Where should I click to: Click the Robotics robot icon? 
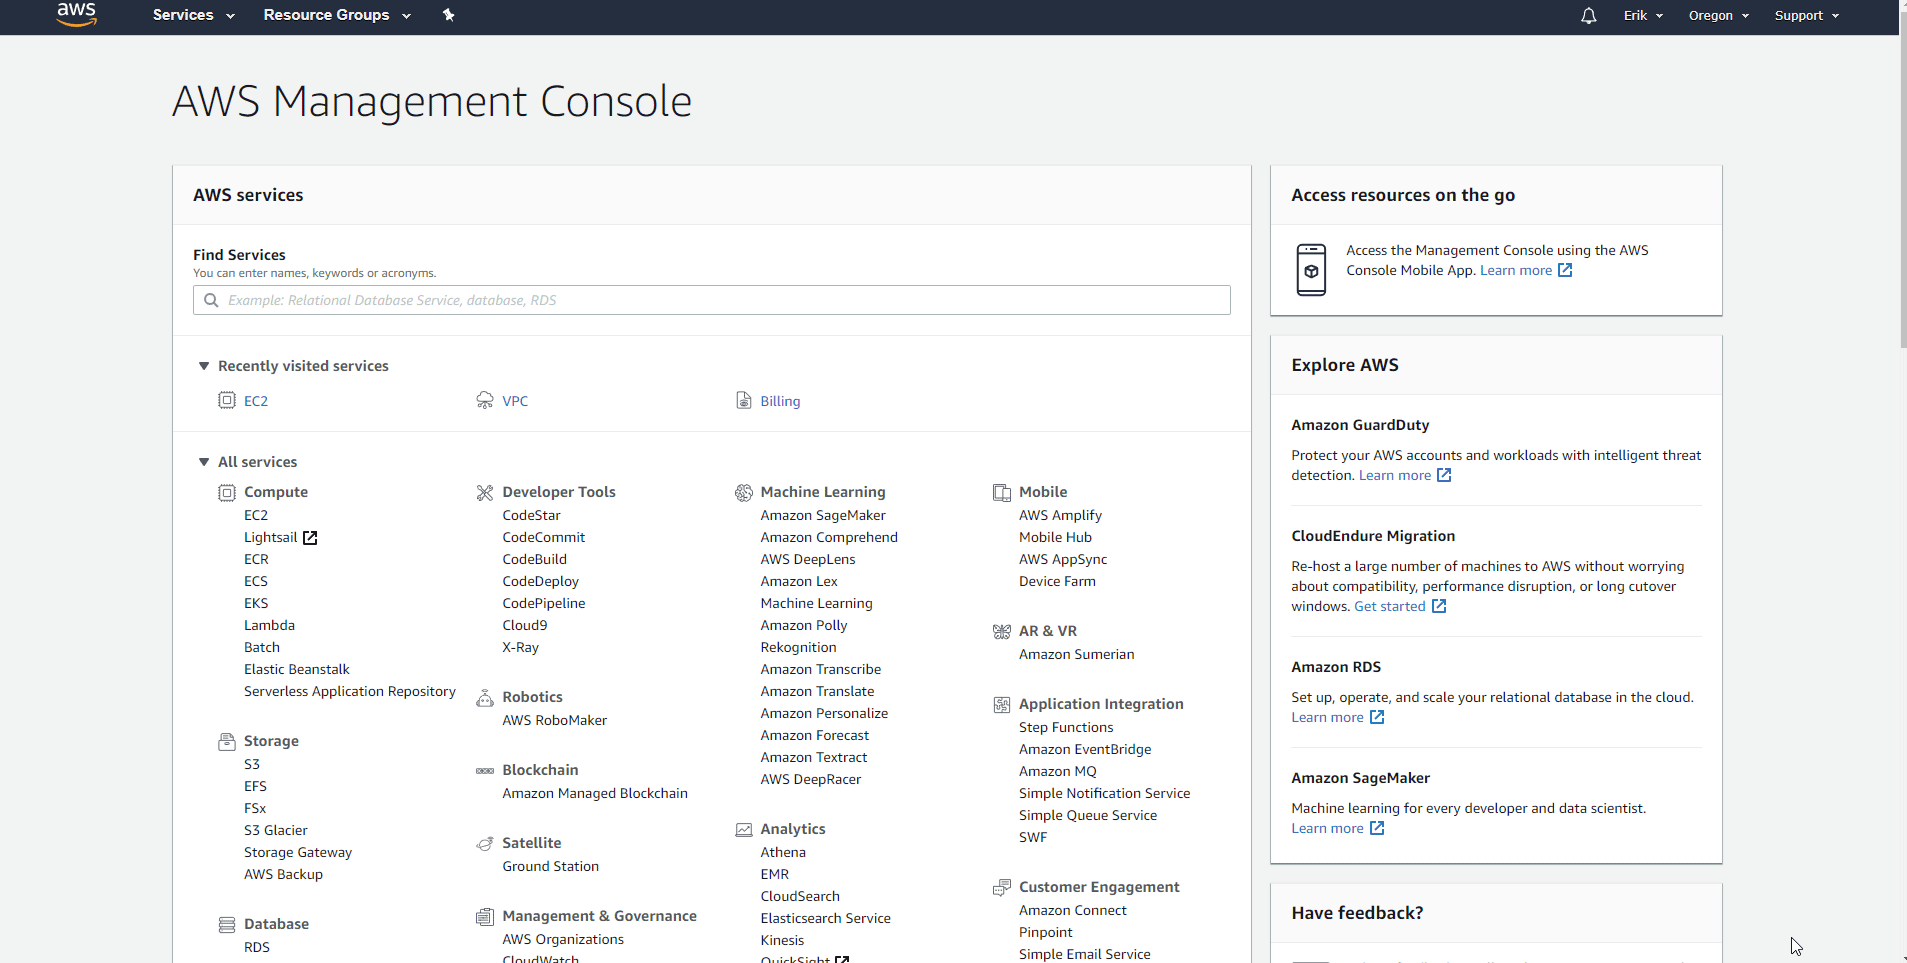[485, 697]
